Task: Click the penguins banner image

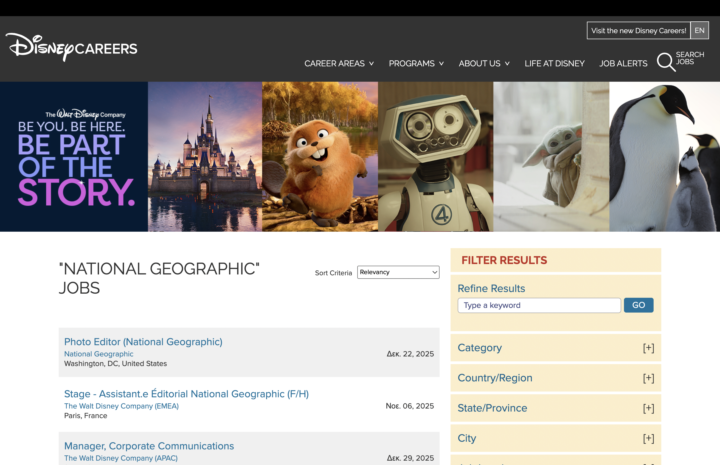Action: click(664, 157)
